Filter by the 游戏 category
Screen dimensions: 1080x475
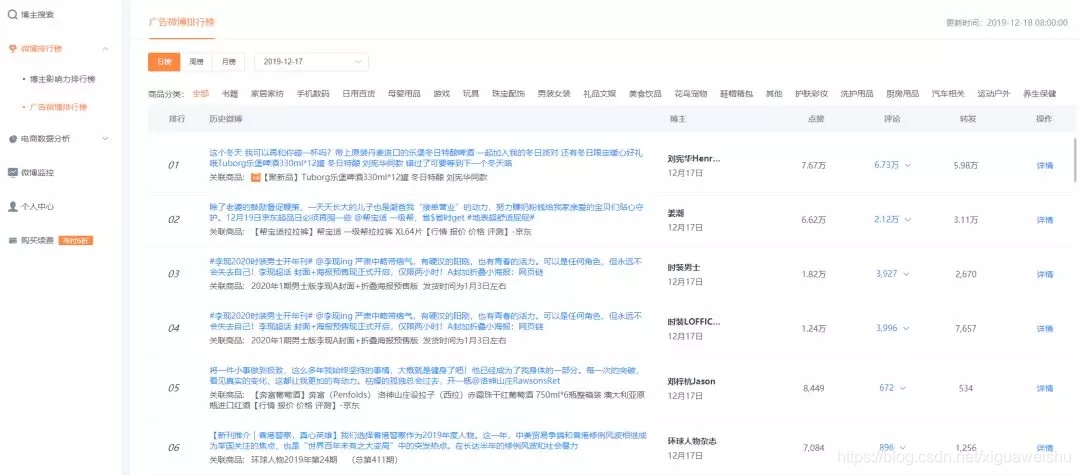pyautogui.click(x=442, y=94)
